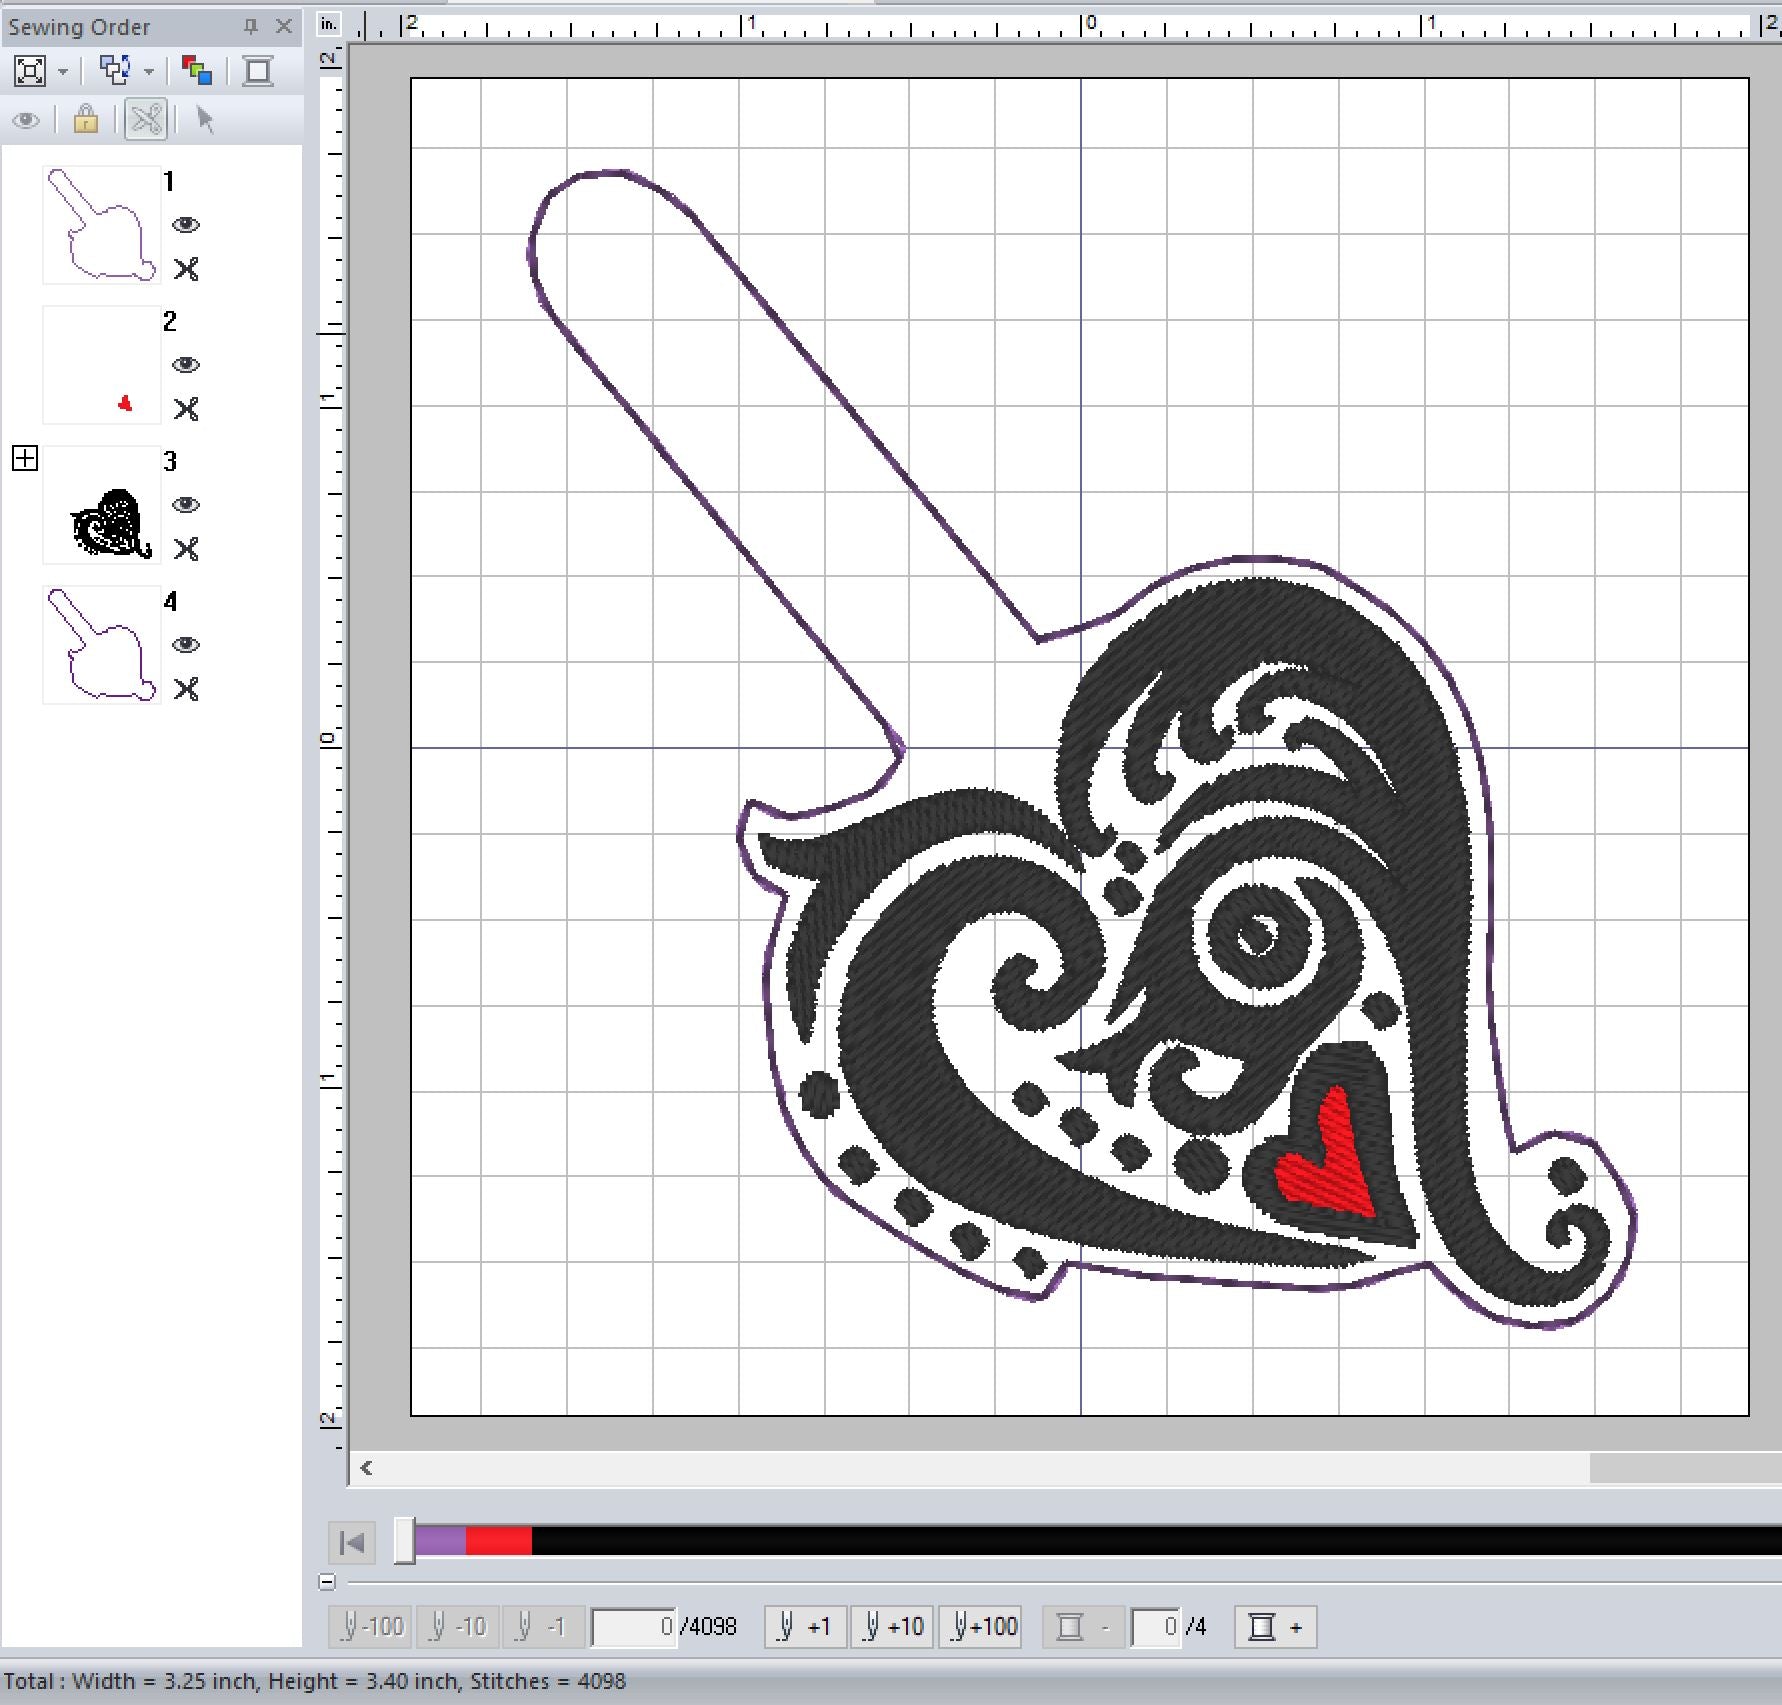Pin the Sewing Order panel
Image resolution: width=1782 pixels, height=1705 pixels.
tap(251, 27)
